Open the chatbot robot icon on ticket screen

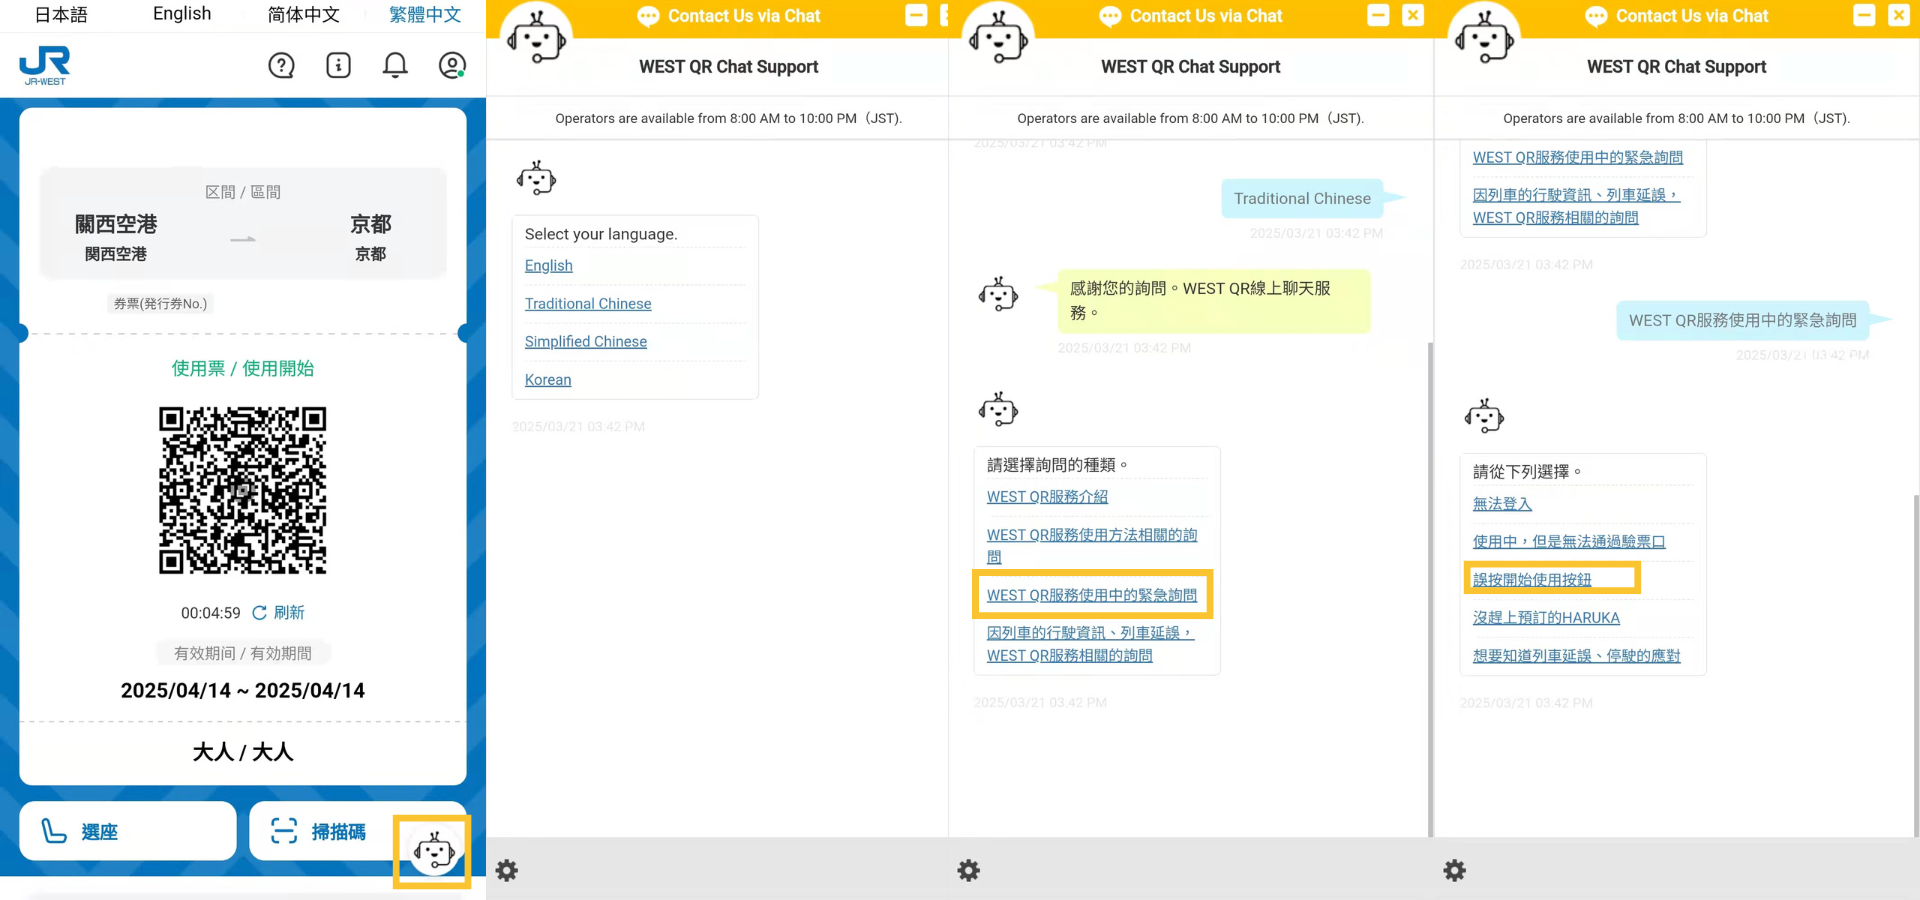[433, 852]
